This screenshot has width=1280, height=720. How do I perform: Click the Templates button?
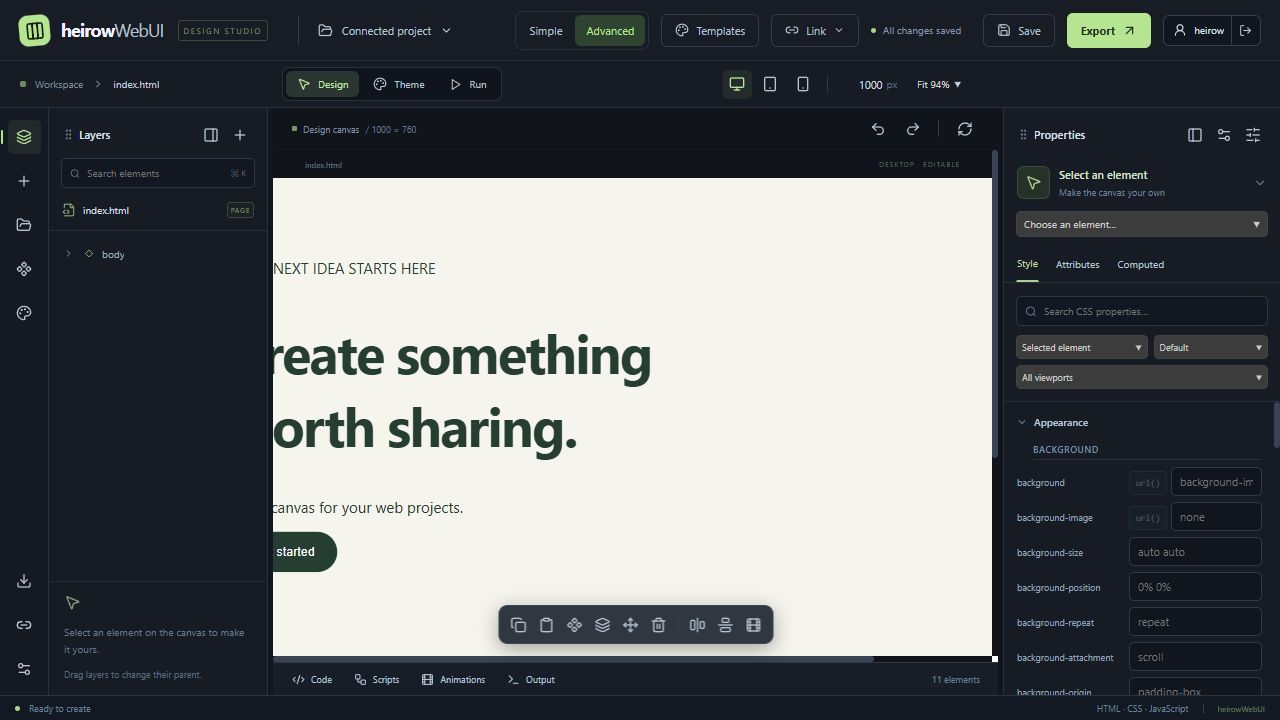click(x=710, y=31)
